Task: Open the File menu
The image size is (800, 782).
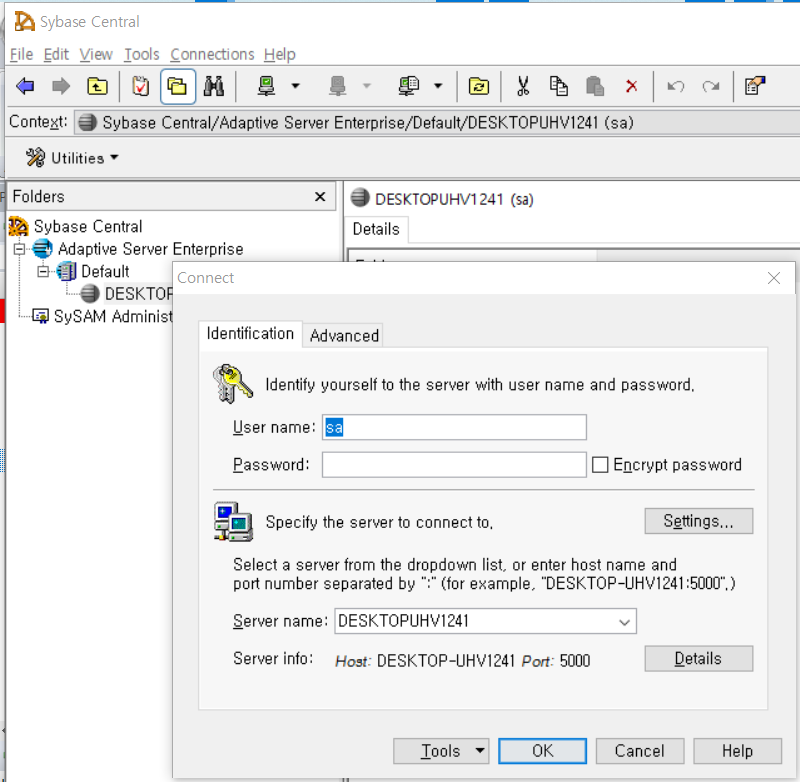Action: [21, 54]
